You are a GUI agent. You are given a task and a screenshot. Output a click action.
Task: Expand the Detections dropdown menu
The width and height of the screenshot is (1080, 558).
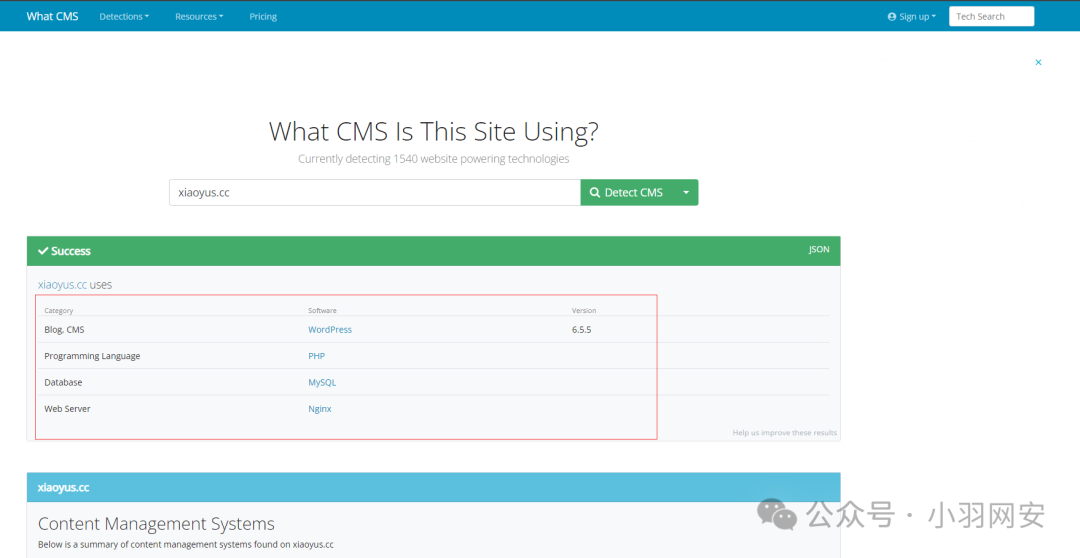click(x=124, y=17)
